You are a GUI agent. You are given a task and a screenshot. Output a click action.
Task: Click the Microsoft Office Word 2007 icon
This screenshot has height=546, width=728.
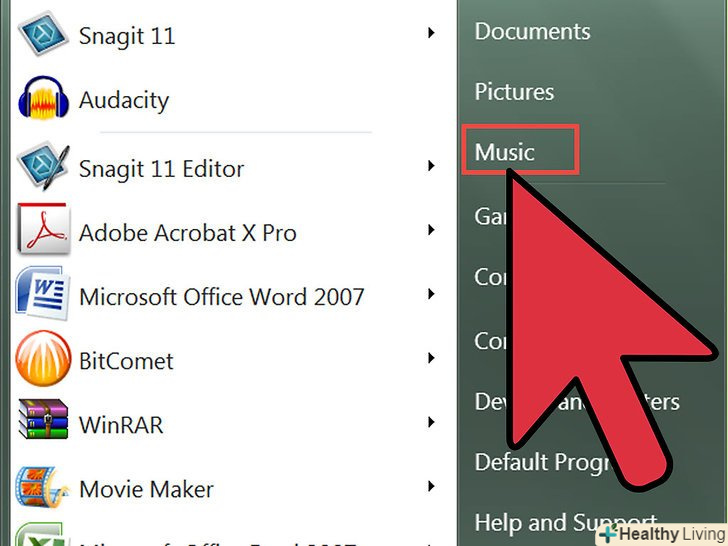click(x=43, y=297)
